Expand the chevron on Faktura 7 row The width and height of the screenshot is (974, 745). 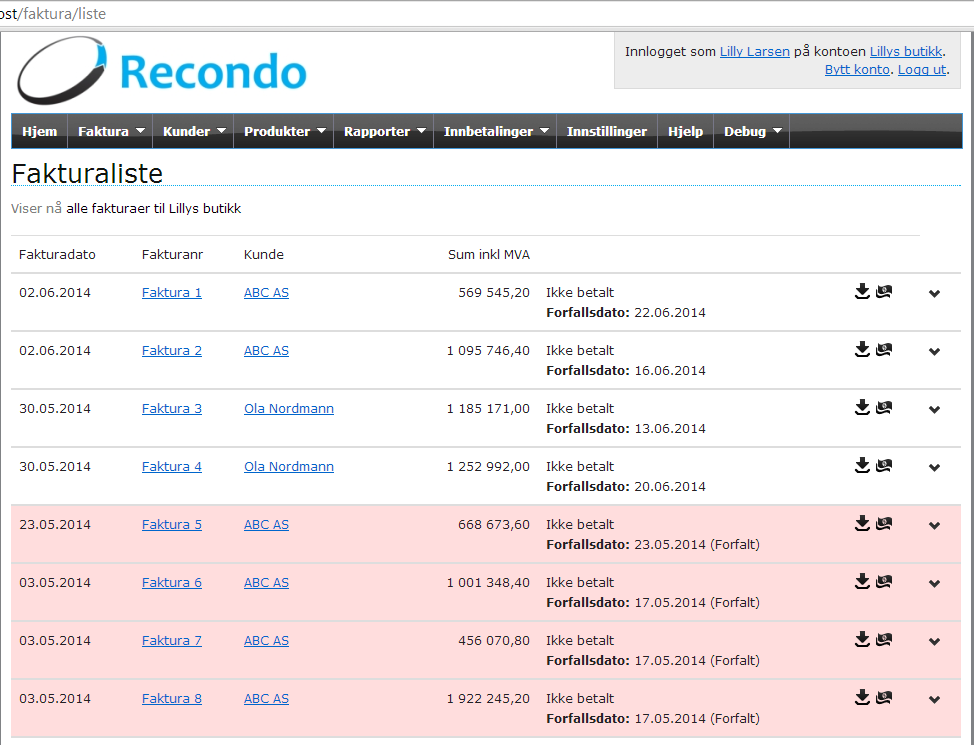point(934,642)
